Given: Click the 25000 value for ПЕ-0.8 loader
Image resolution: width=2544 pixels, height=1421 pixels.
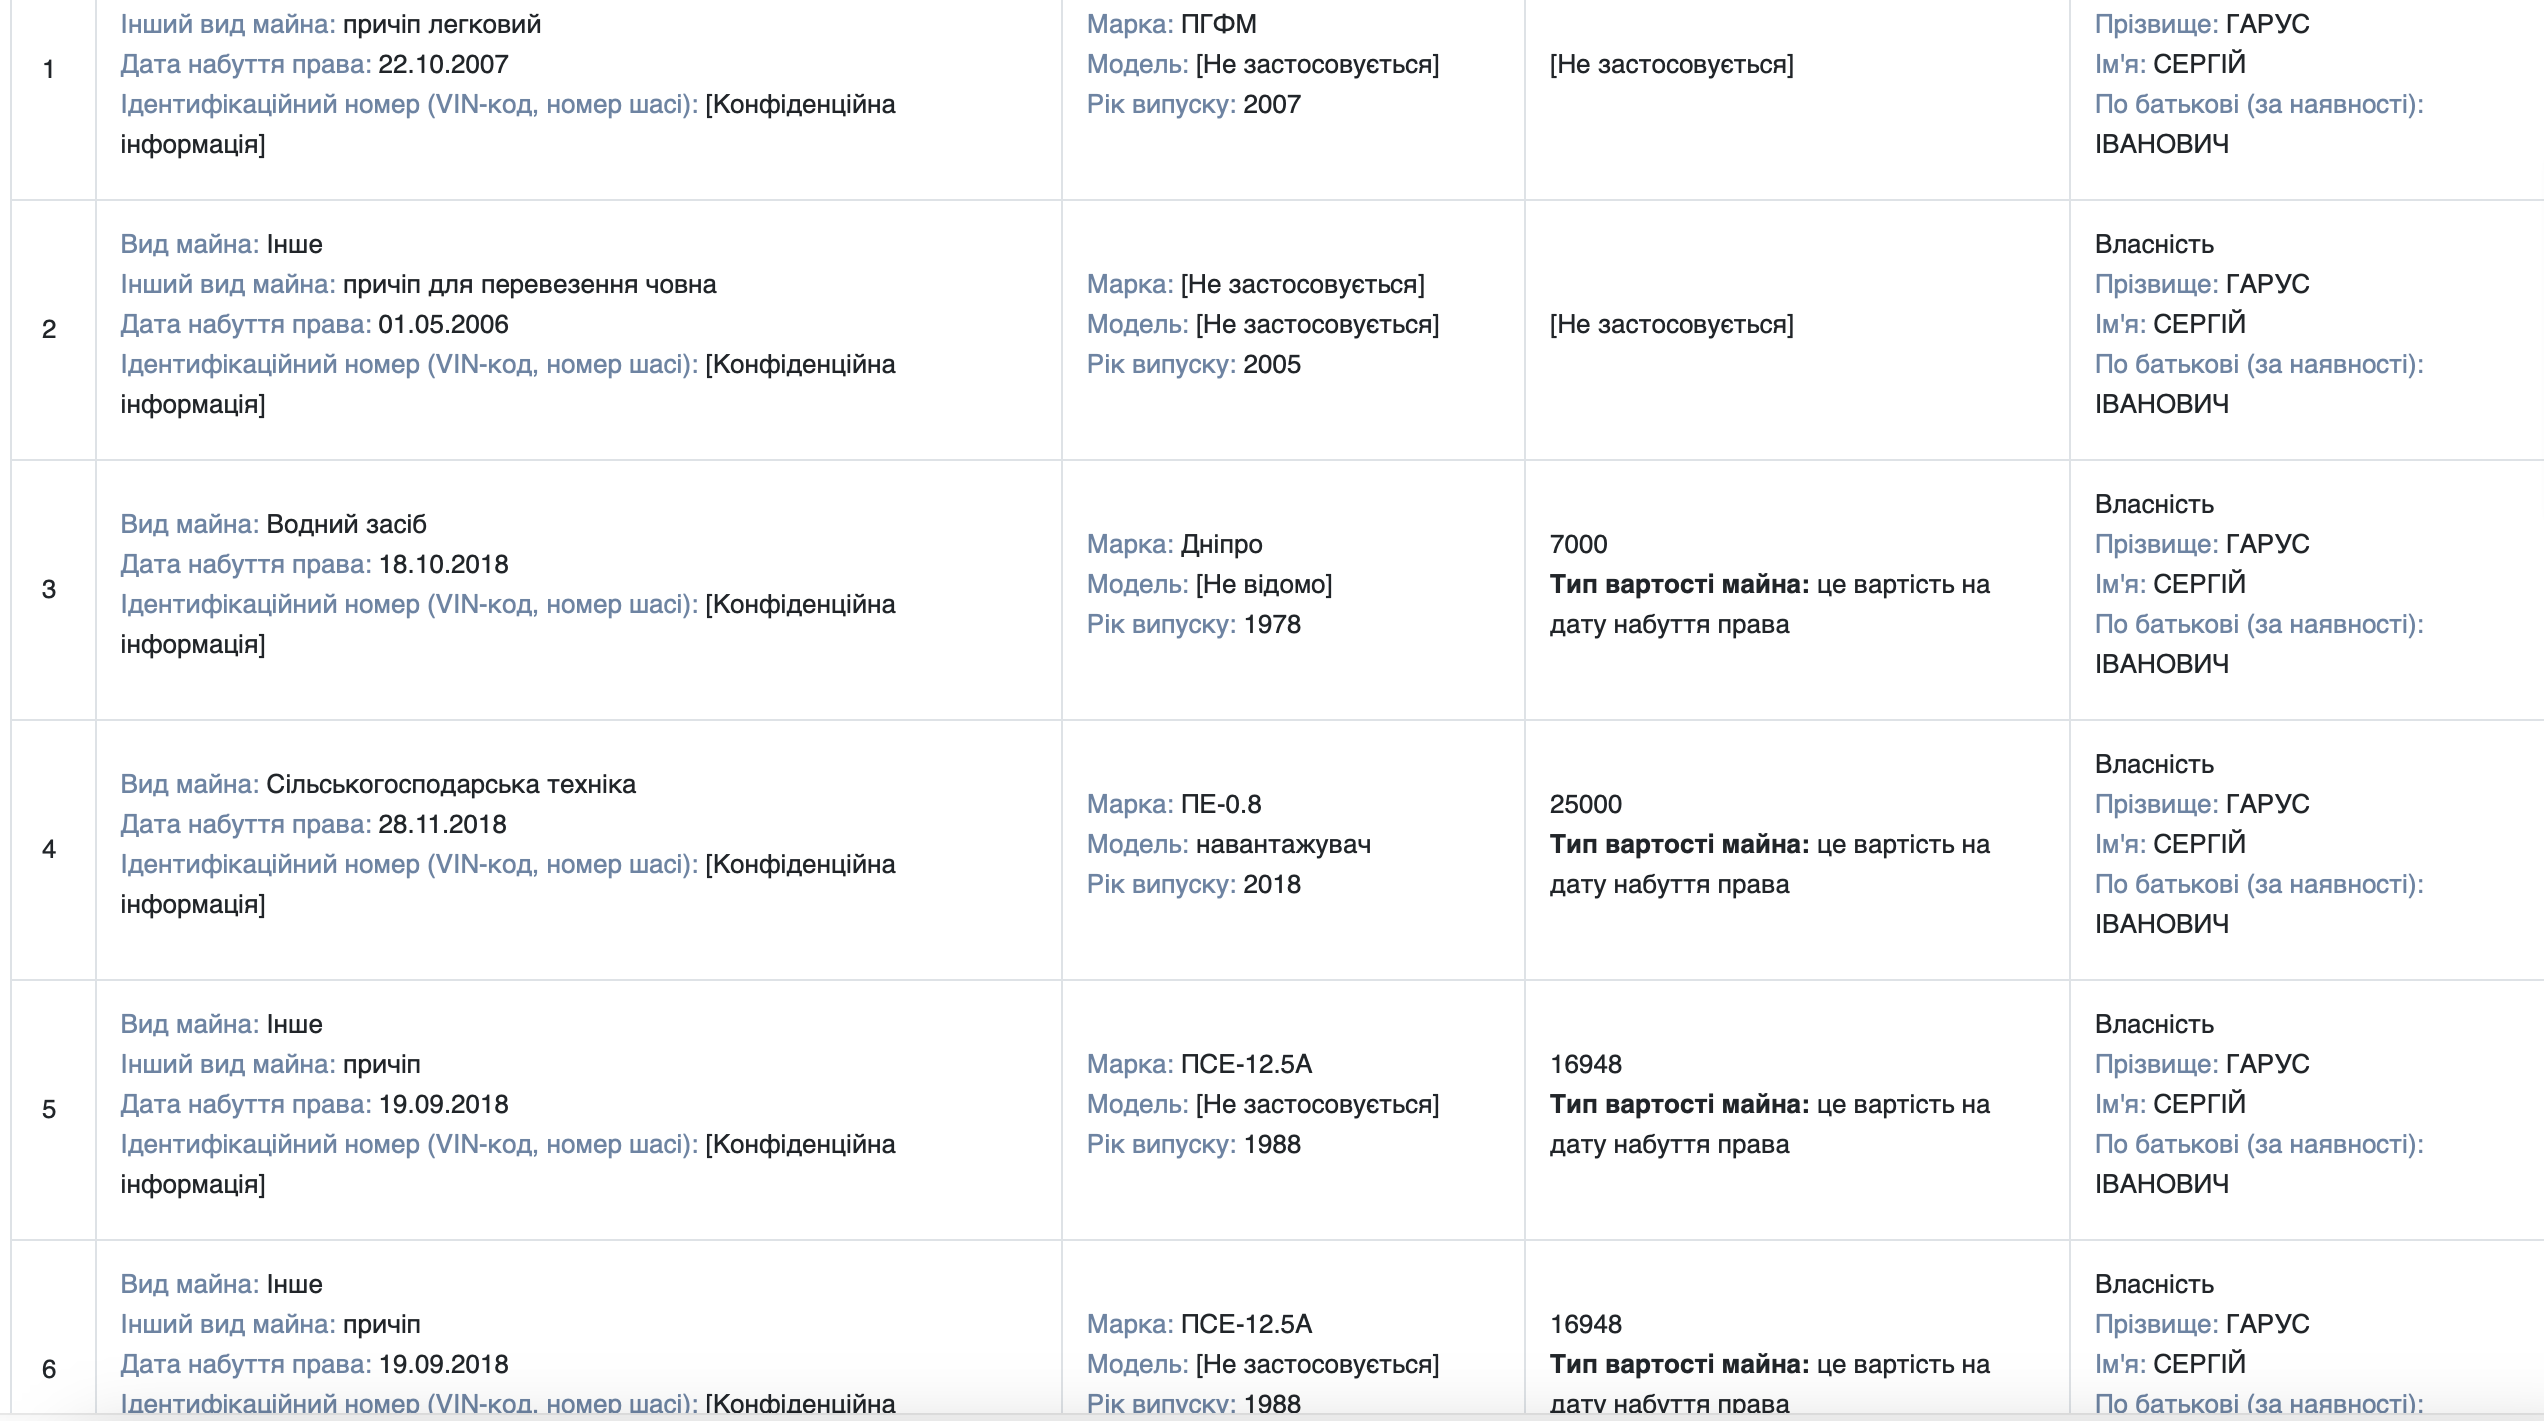Looking at the screenshot, I should [x=1585, y=804].
